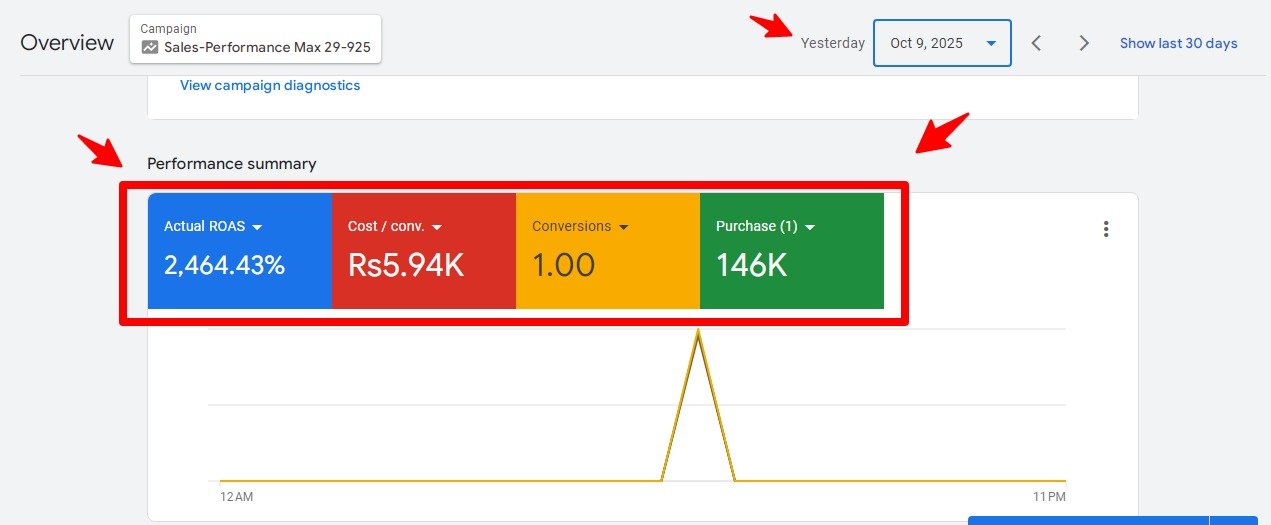Click the peak of the chart line
Viewport: 1271px width, 525px height.
[698, 333]
